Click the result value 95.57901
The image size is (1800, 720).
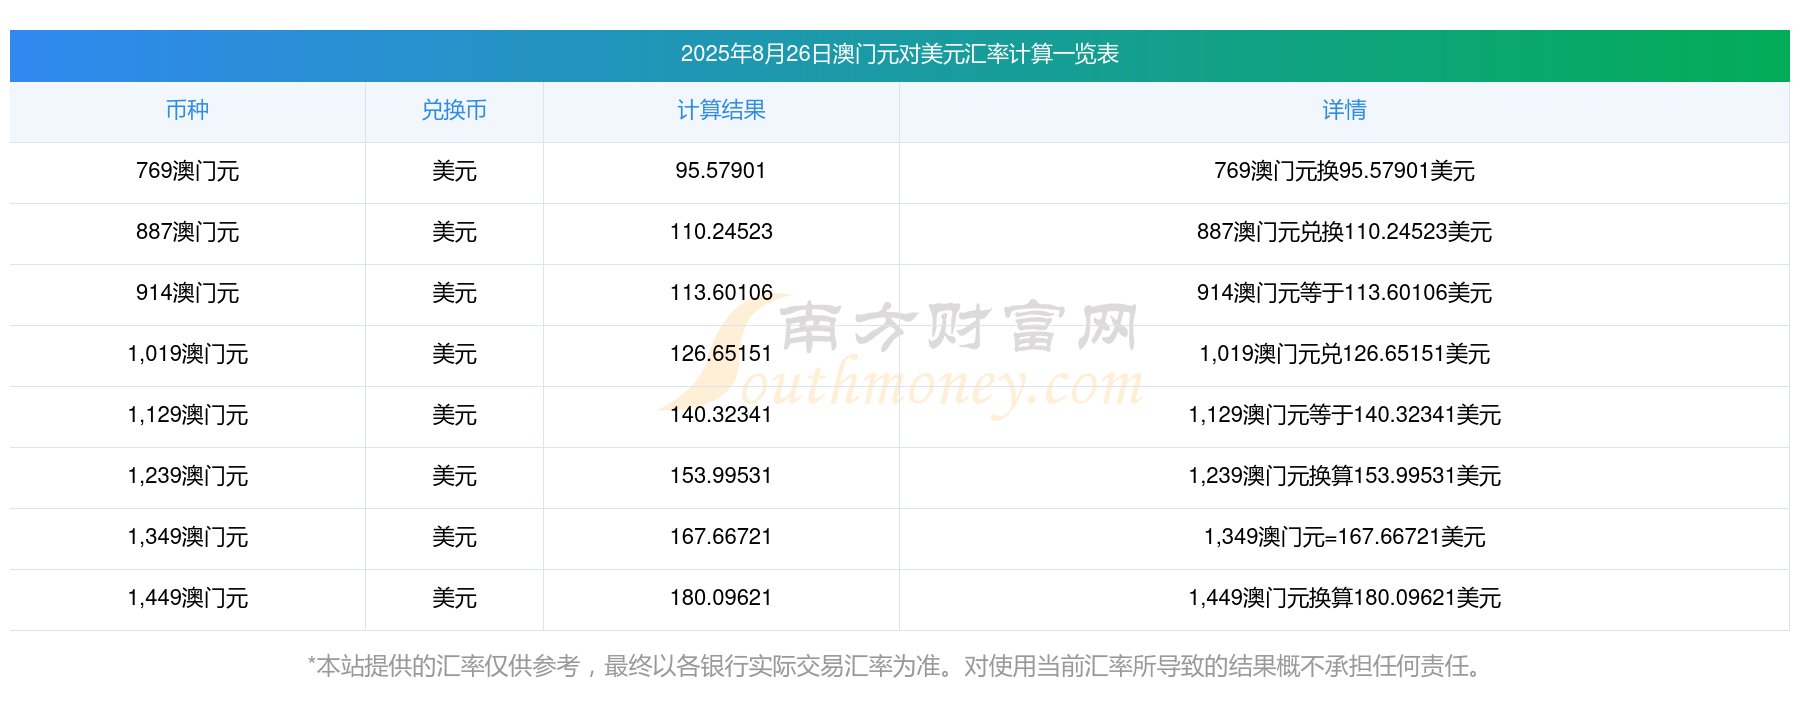point(721,171)
